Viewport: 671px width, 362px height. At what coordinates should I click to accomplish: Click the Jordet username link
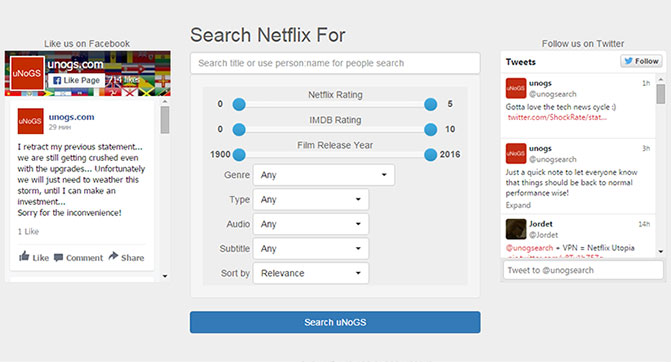pos(540,224)
